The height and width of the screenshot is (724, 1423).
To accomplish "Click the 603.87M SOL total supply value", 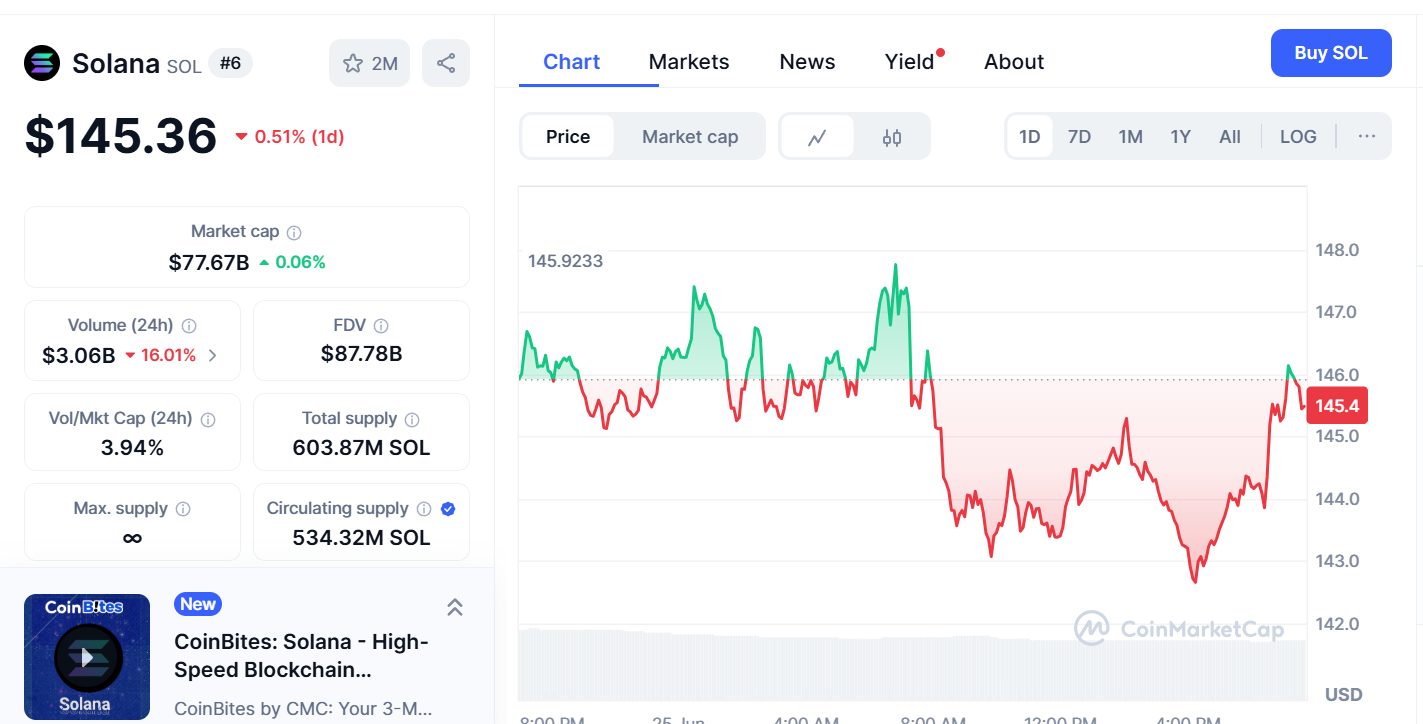I will click(361, 448).
